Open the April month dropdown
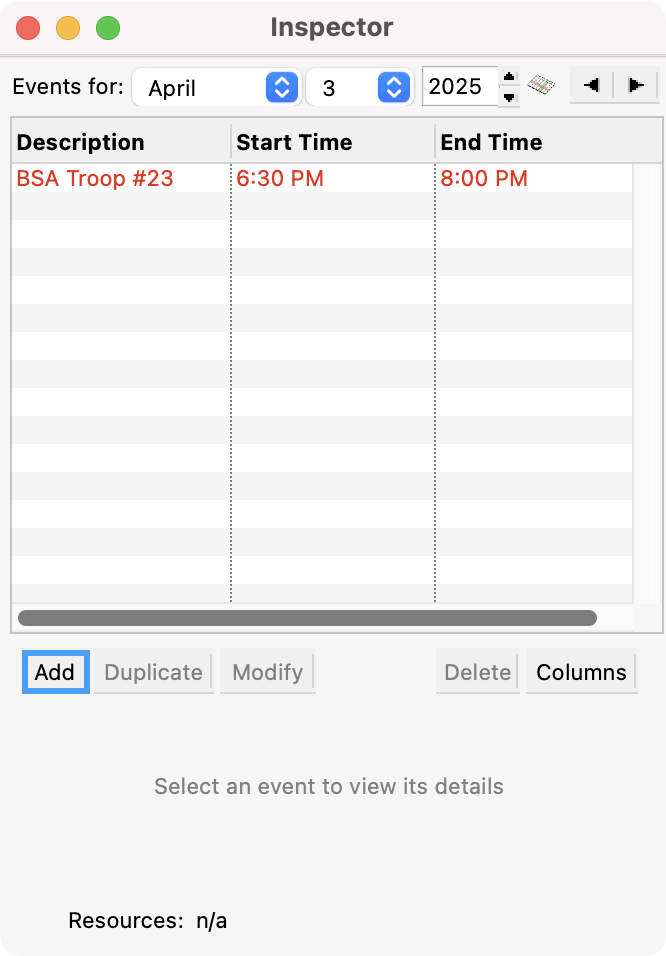 click(216, 88)
